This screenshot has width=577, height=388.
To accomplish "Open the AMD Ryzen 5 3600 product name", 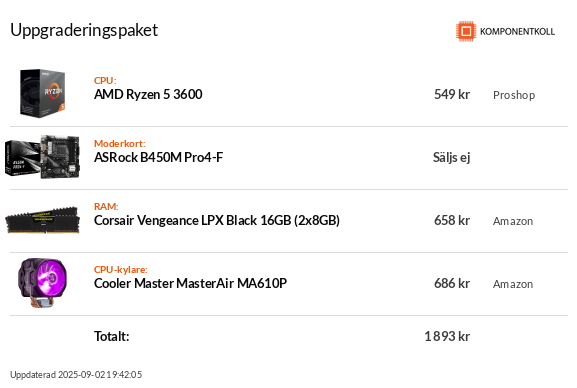I will pos(148,94).
